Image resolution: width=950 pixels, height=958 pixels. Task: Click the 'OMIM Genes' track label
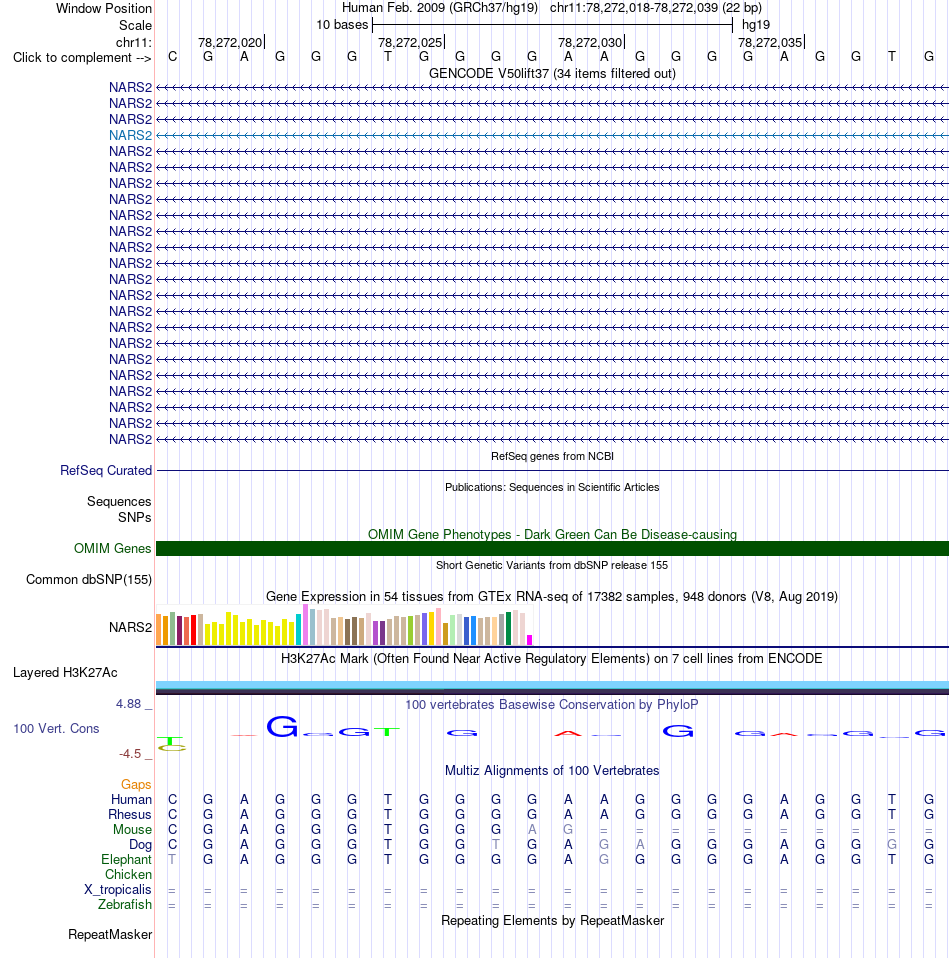(x=112, y=549)
